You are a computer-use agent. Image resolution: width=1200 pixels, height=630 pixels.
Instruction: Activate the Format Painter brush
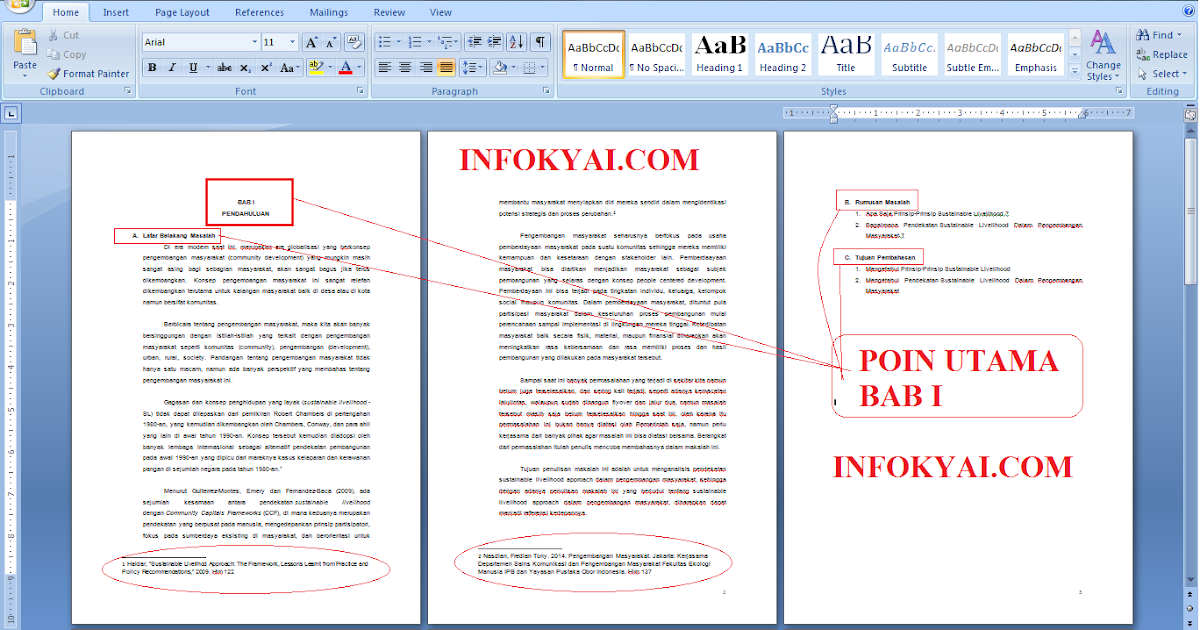point(88,73)
